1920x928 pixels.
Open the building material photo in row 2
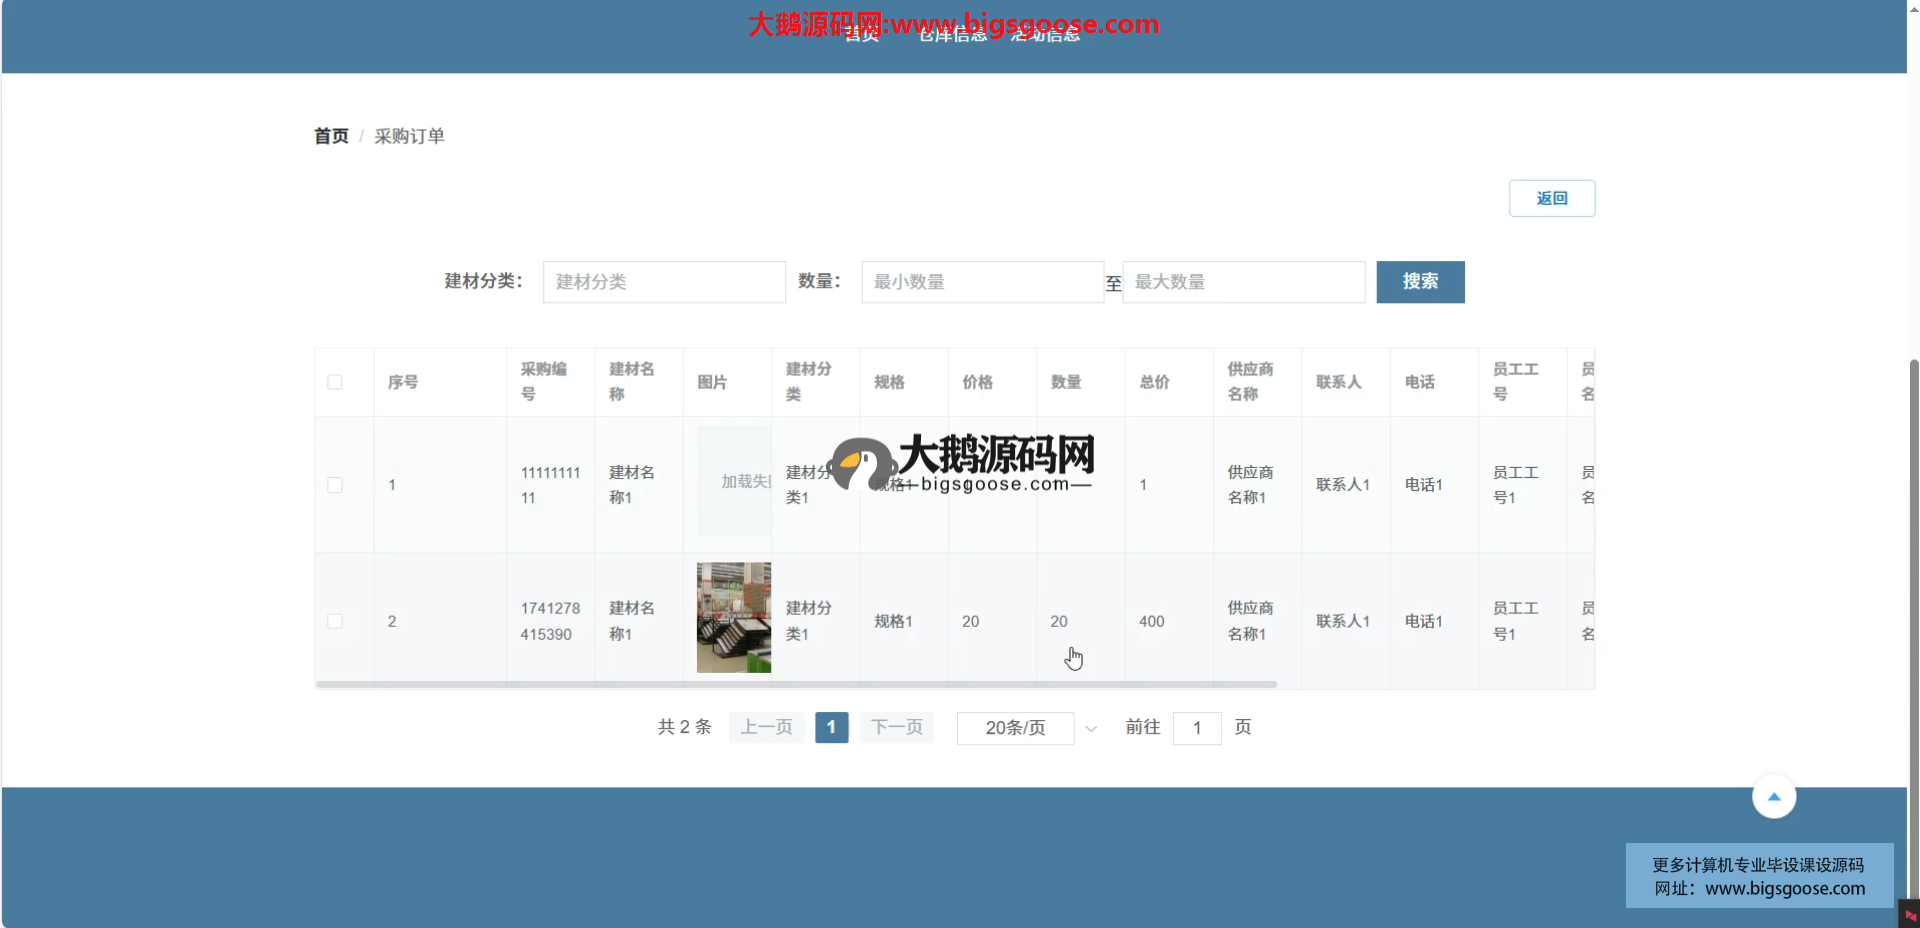(733, 617)
